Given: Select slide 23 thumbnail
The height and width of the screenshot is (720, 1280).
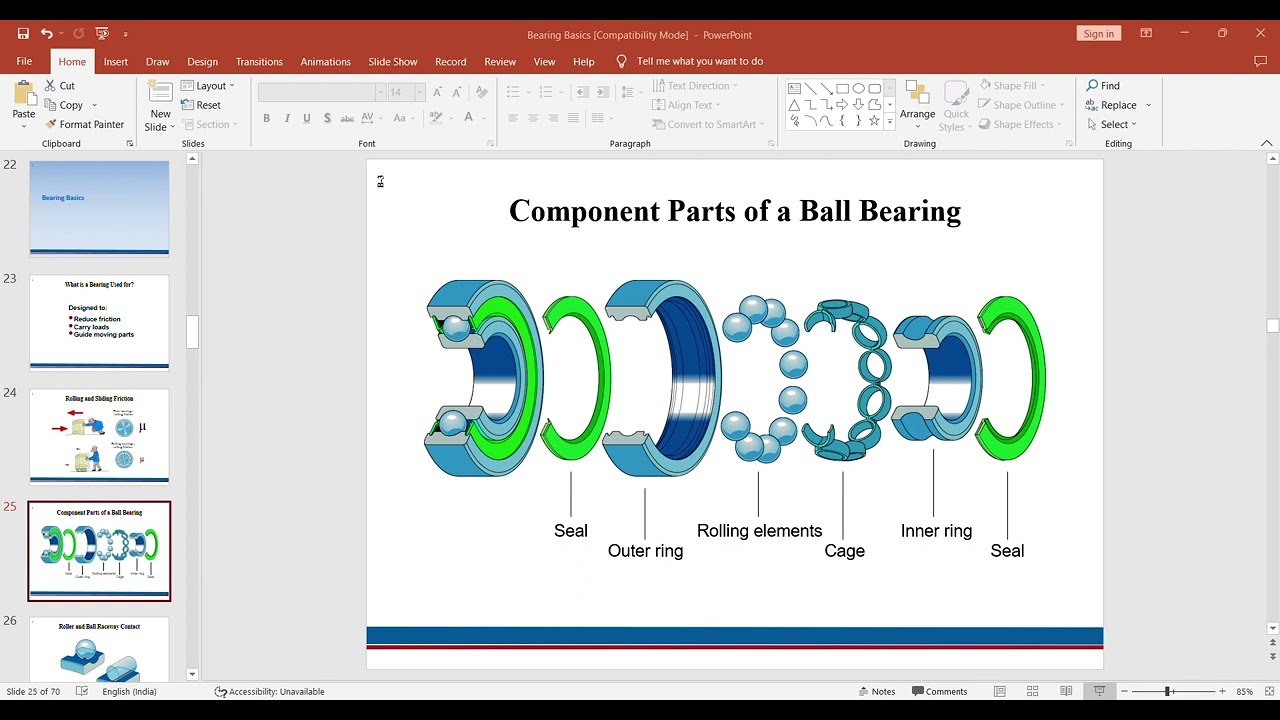Looking at the screenshot, I should tap(99, 322).
